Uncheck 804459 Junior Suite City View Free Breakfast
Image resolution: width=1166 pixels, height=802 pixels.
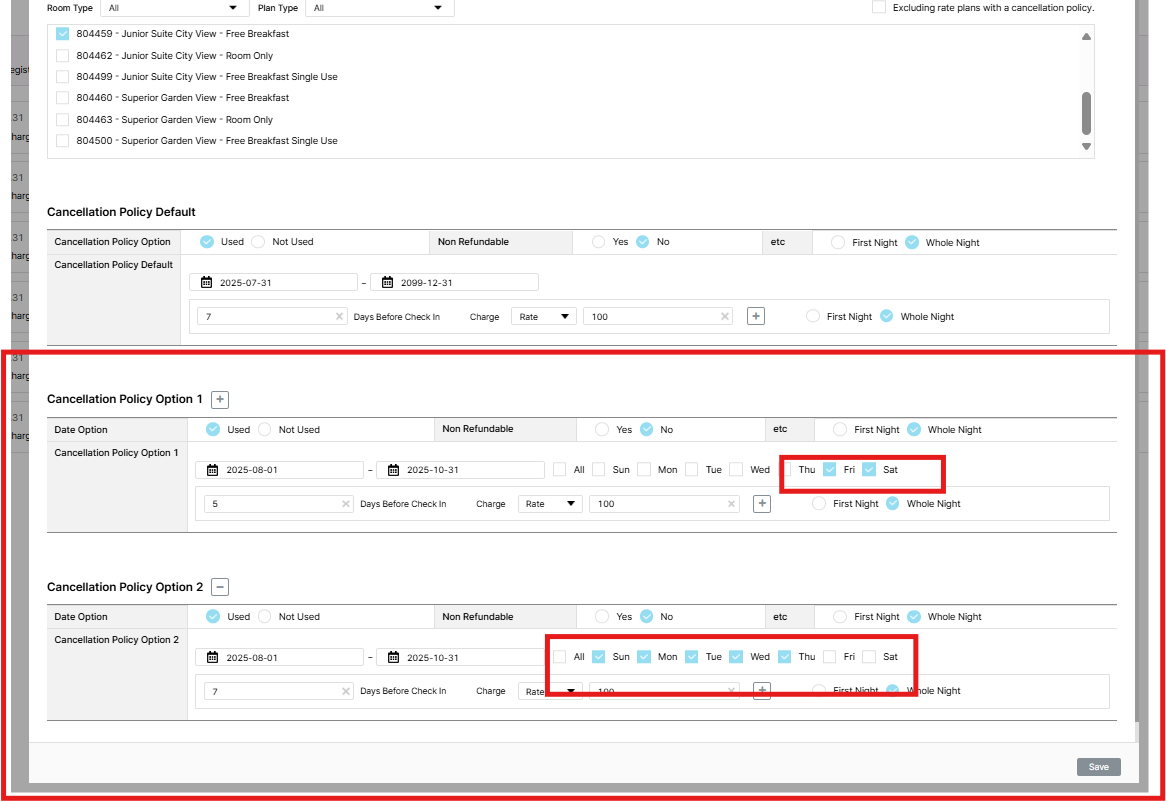coord(62,33)
